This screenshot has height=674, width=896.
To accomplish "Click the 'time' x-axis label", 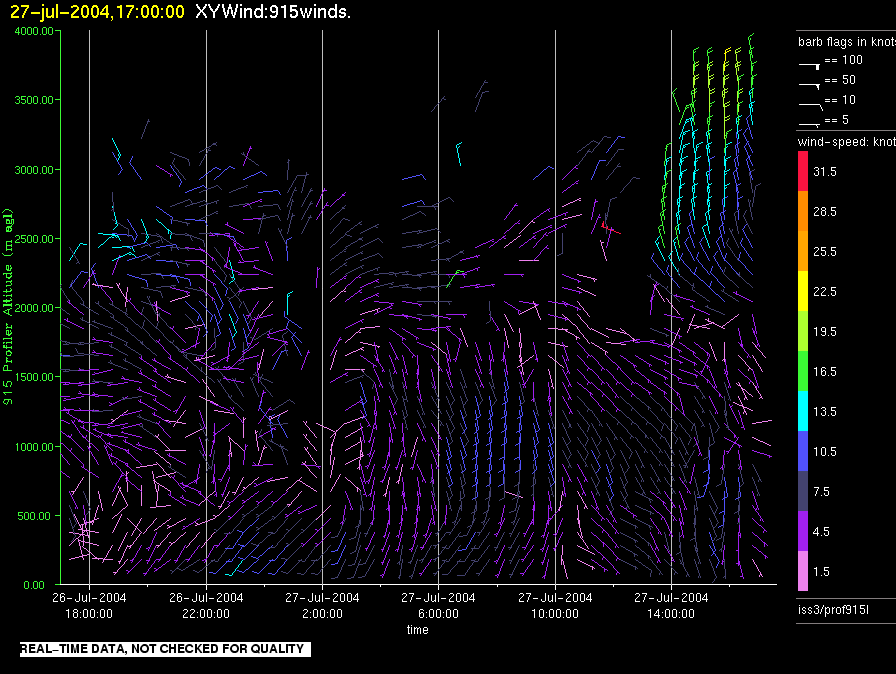I will 418,629.
